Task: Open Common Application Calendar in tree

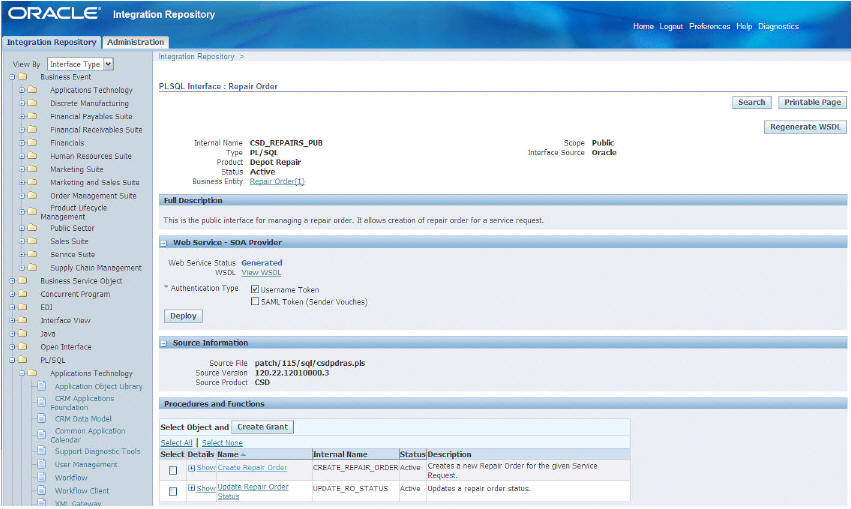Action: pyautogui.click(x=88, y=435)
